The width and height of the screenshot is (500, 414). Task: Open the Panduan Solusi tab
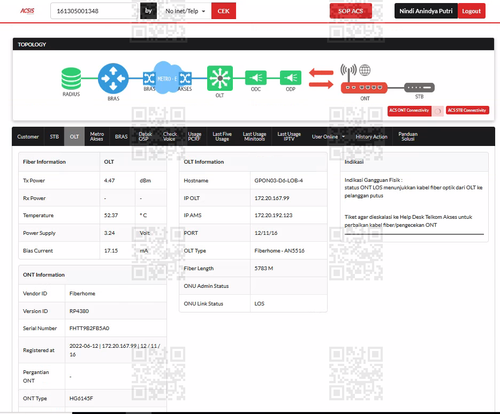coord(408,137)
